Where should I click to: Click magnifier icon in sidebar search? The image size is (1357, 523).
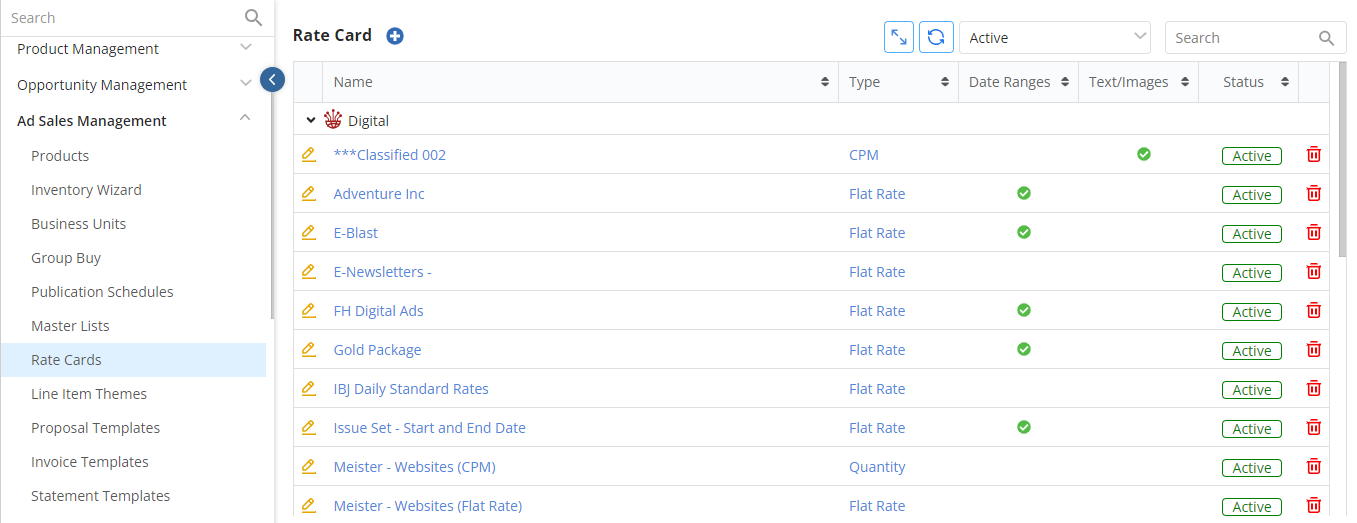[x=253, y=17]
